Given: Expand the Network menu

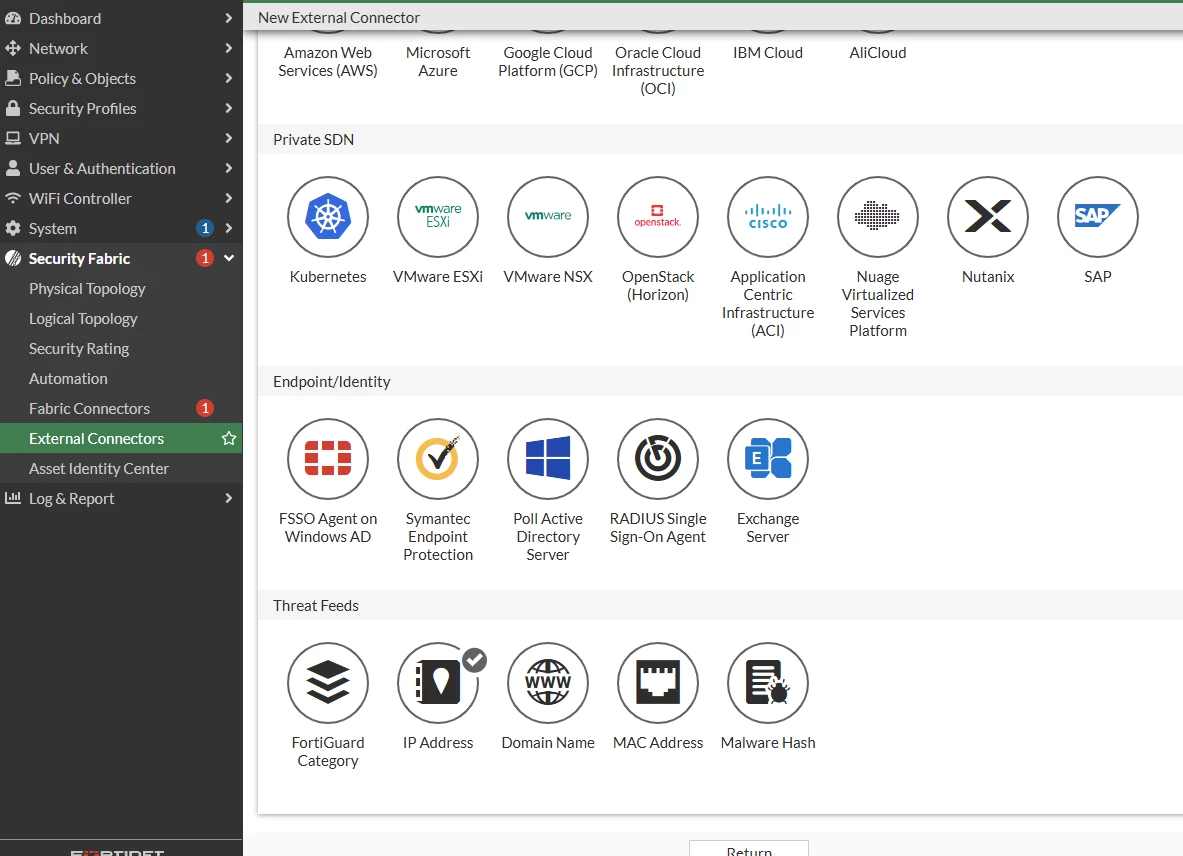Looking at the screenshot, I should [121, 48].
